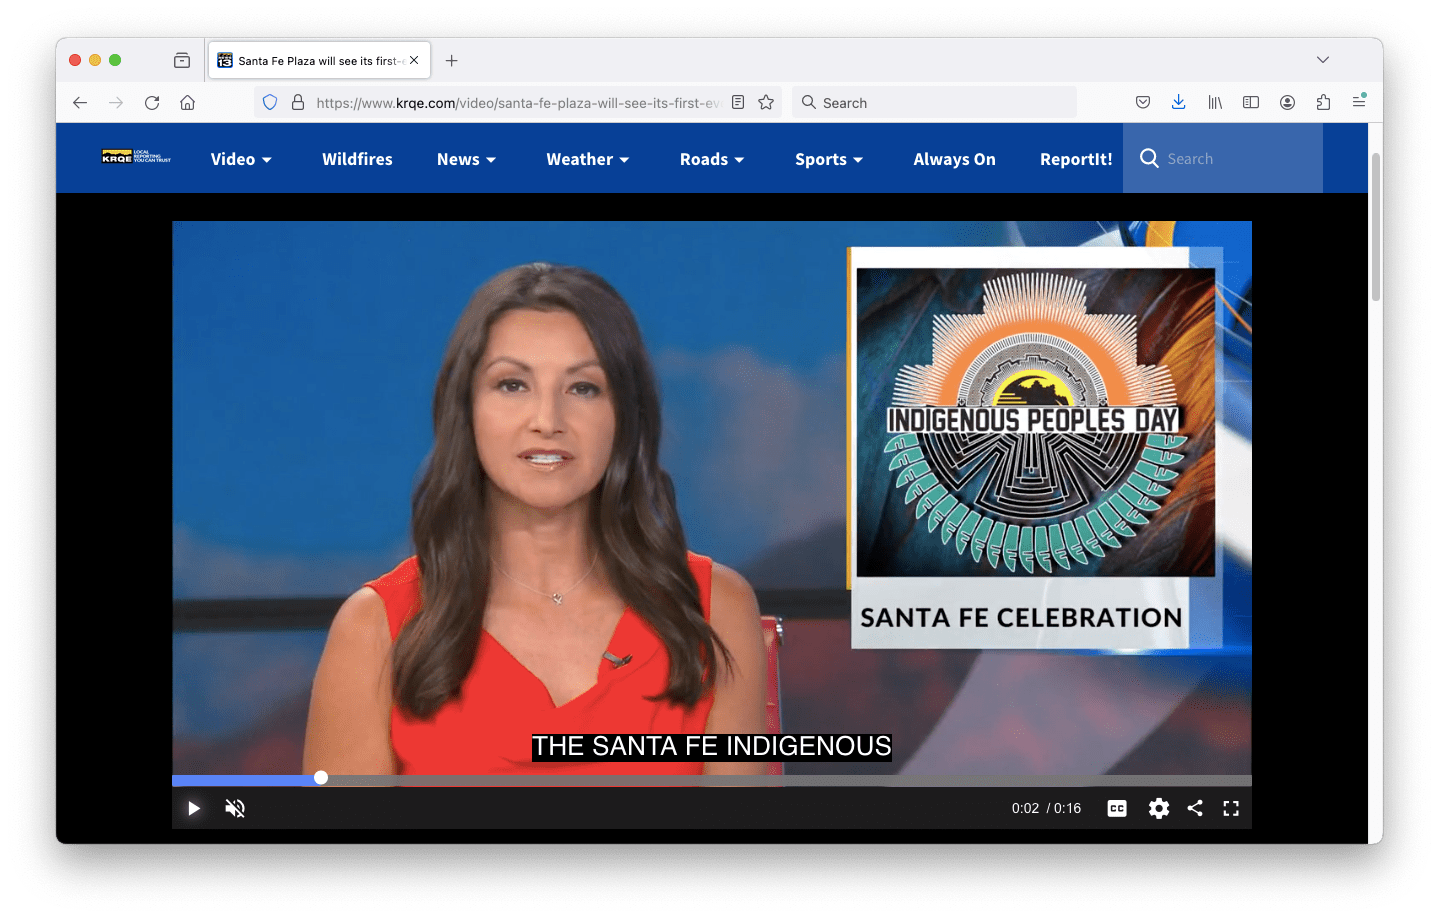The image size is (1439, 918).
Task: Expand the Sports nav dropdown
Action: [828, 159]
